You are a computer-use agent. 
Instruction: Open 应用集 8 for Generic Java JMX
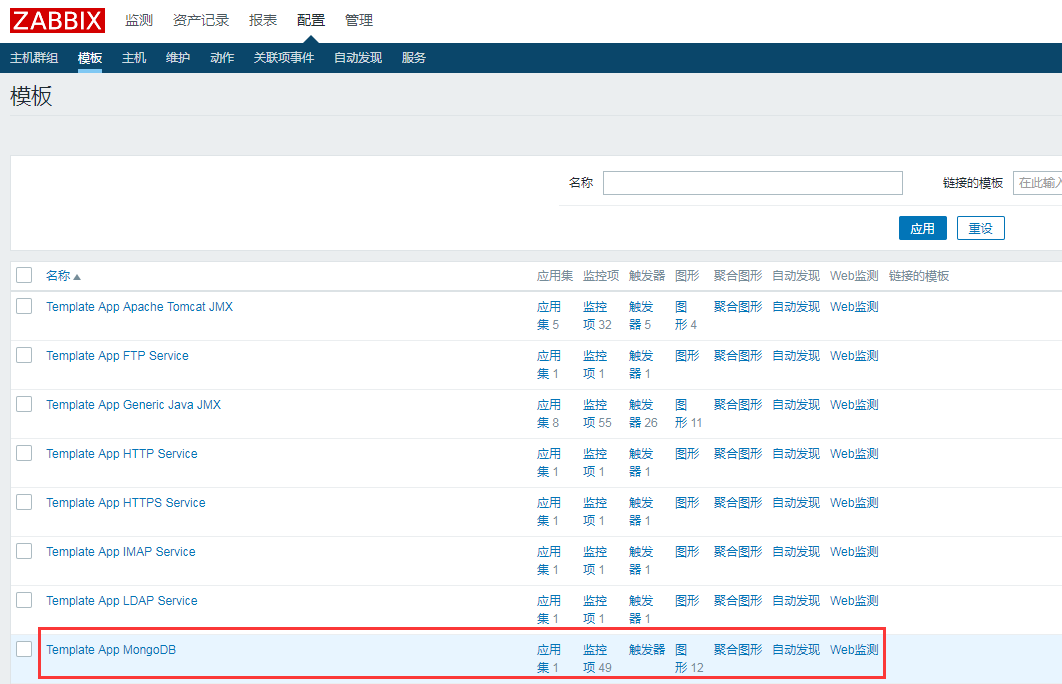(549, 414)
